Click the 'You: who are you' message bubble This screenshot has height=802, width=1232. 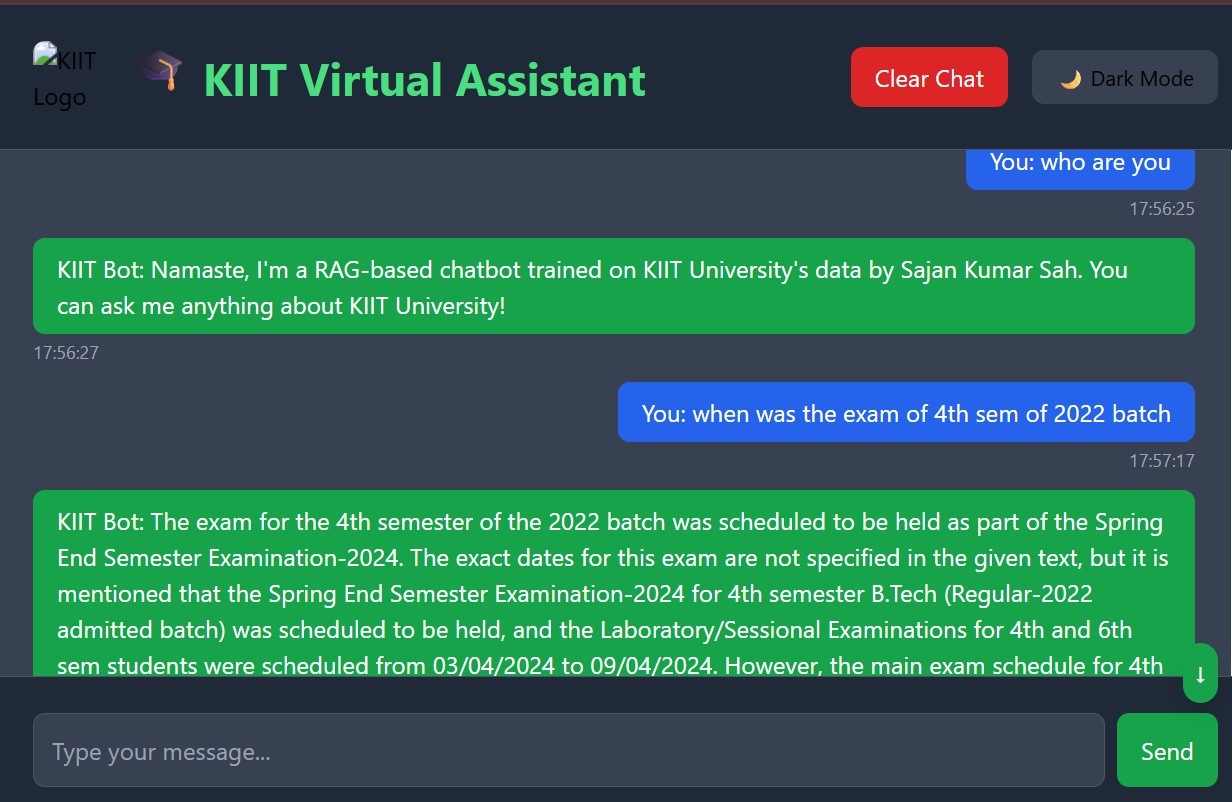click(x=1080, y=162)
